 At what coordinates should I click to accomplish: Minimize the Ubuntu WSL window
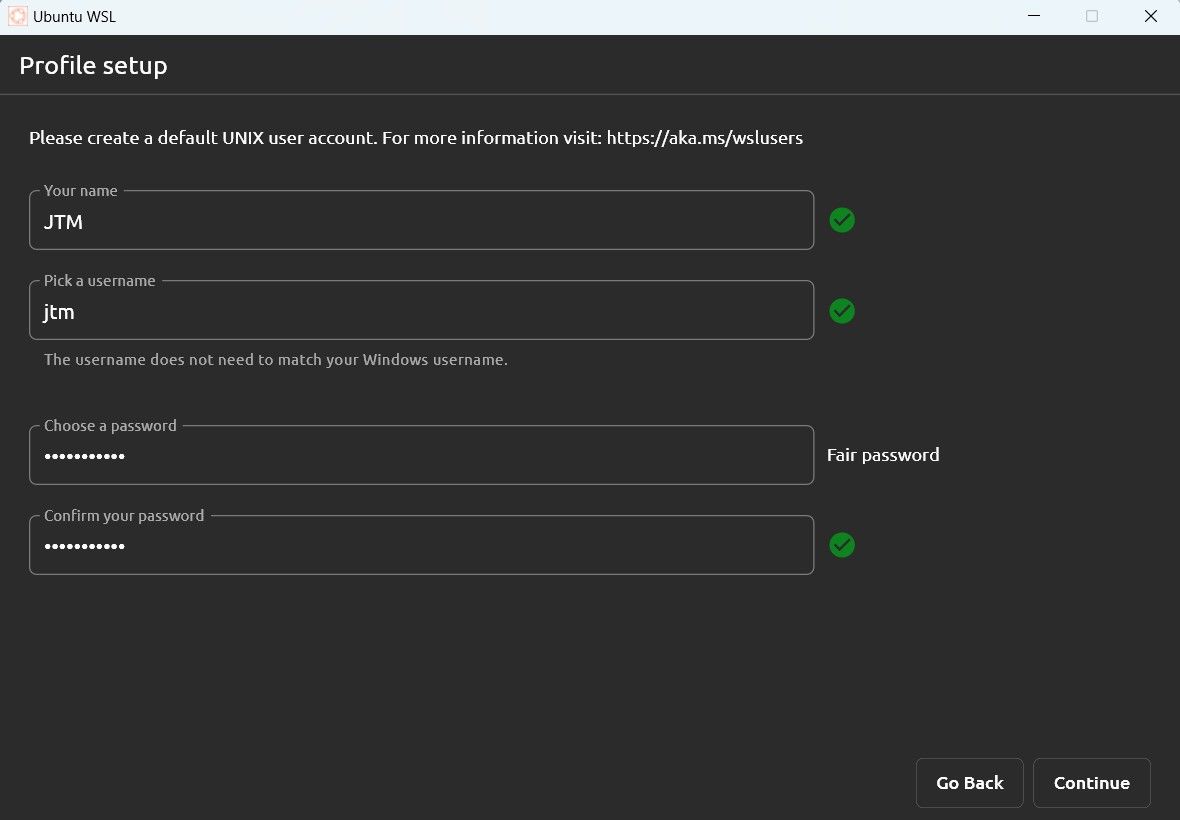tap(1034, 16)
